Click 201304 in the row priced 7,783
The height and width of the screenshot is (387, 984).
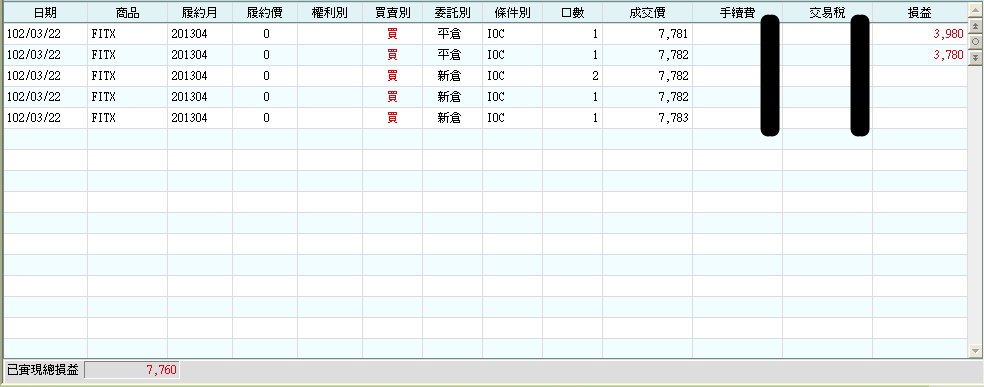coord(189,118)
